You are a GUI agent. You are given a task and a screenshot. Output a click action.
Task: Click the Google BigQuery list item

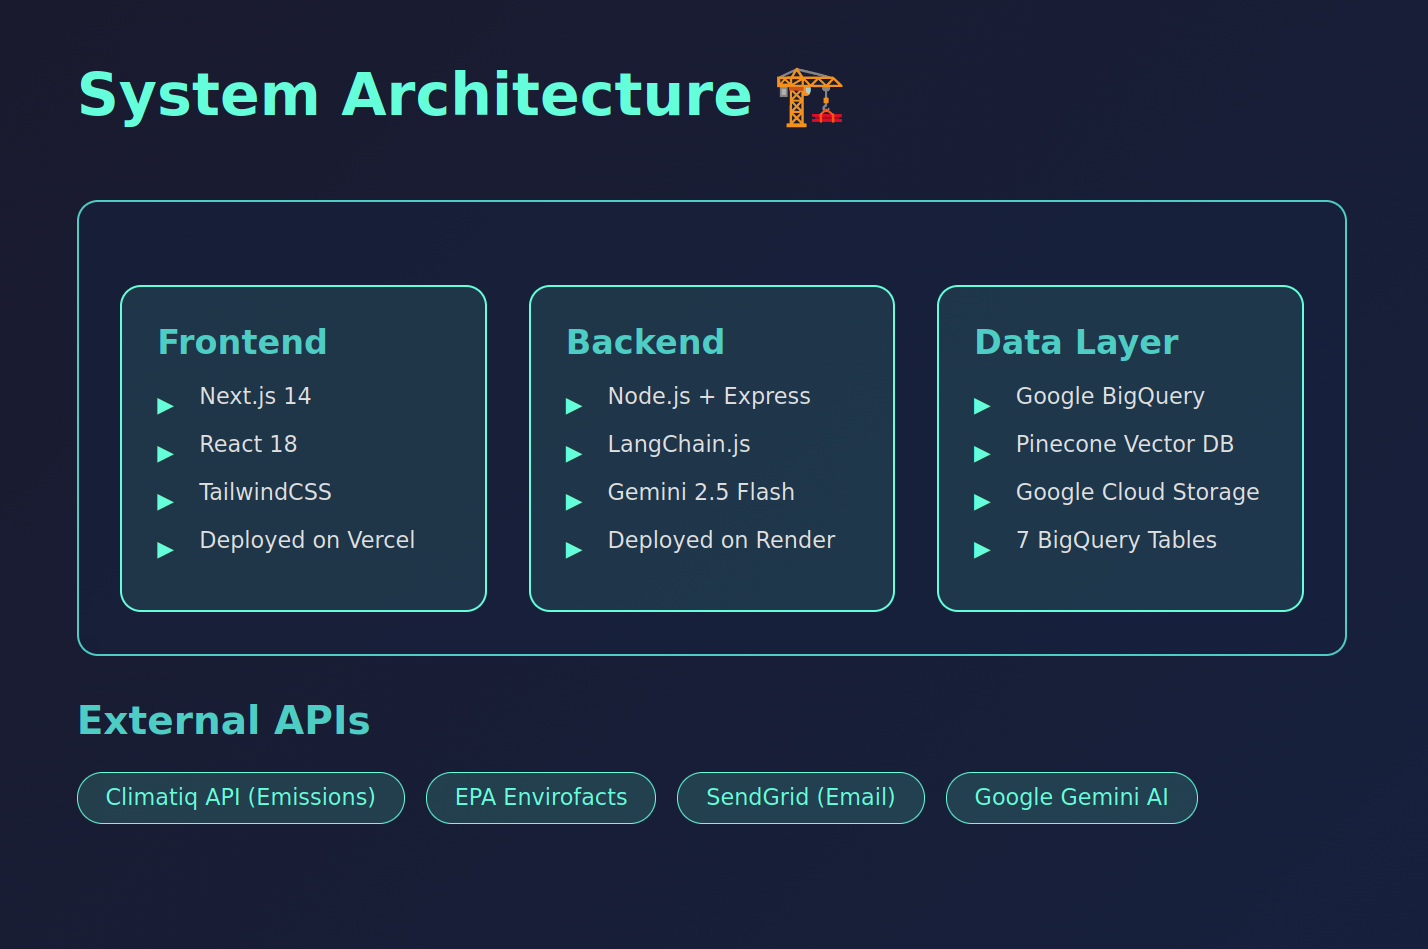pos(1110,396)
